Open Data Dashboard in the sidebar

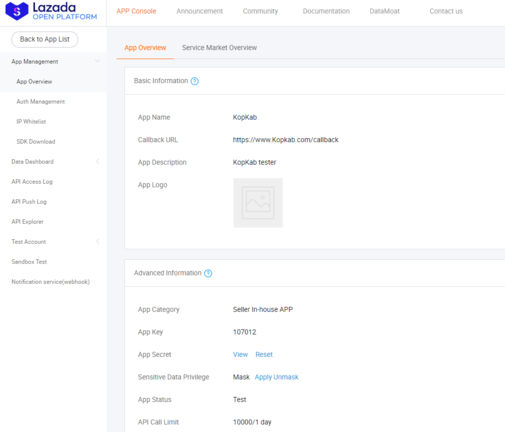point(32,162)
